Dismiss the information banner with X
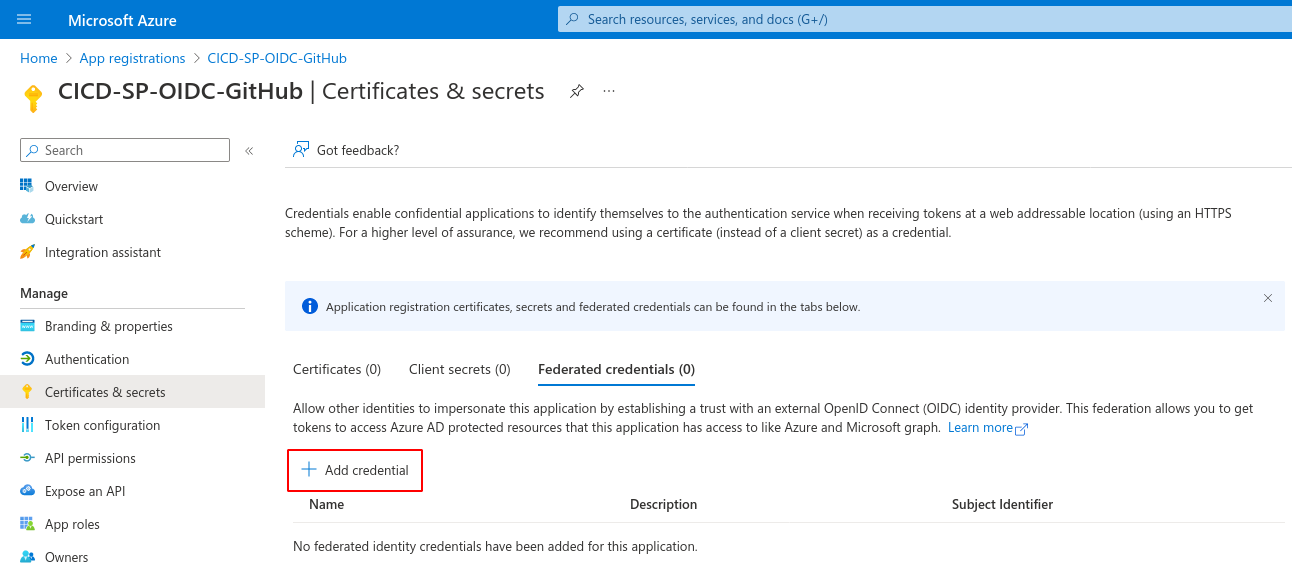This screenshot has width=1292, height=579. coord(1268,298)
